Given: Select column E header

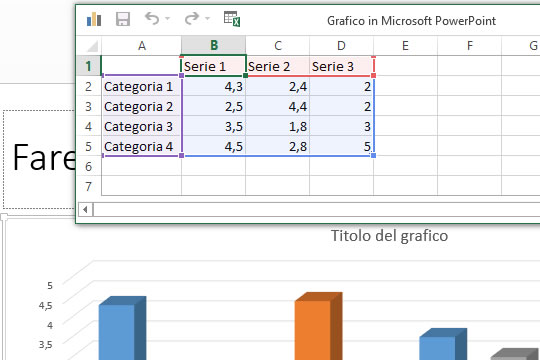Looking at the screenshot, I should click(x=405, y=45).
